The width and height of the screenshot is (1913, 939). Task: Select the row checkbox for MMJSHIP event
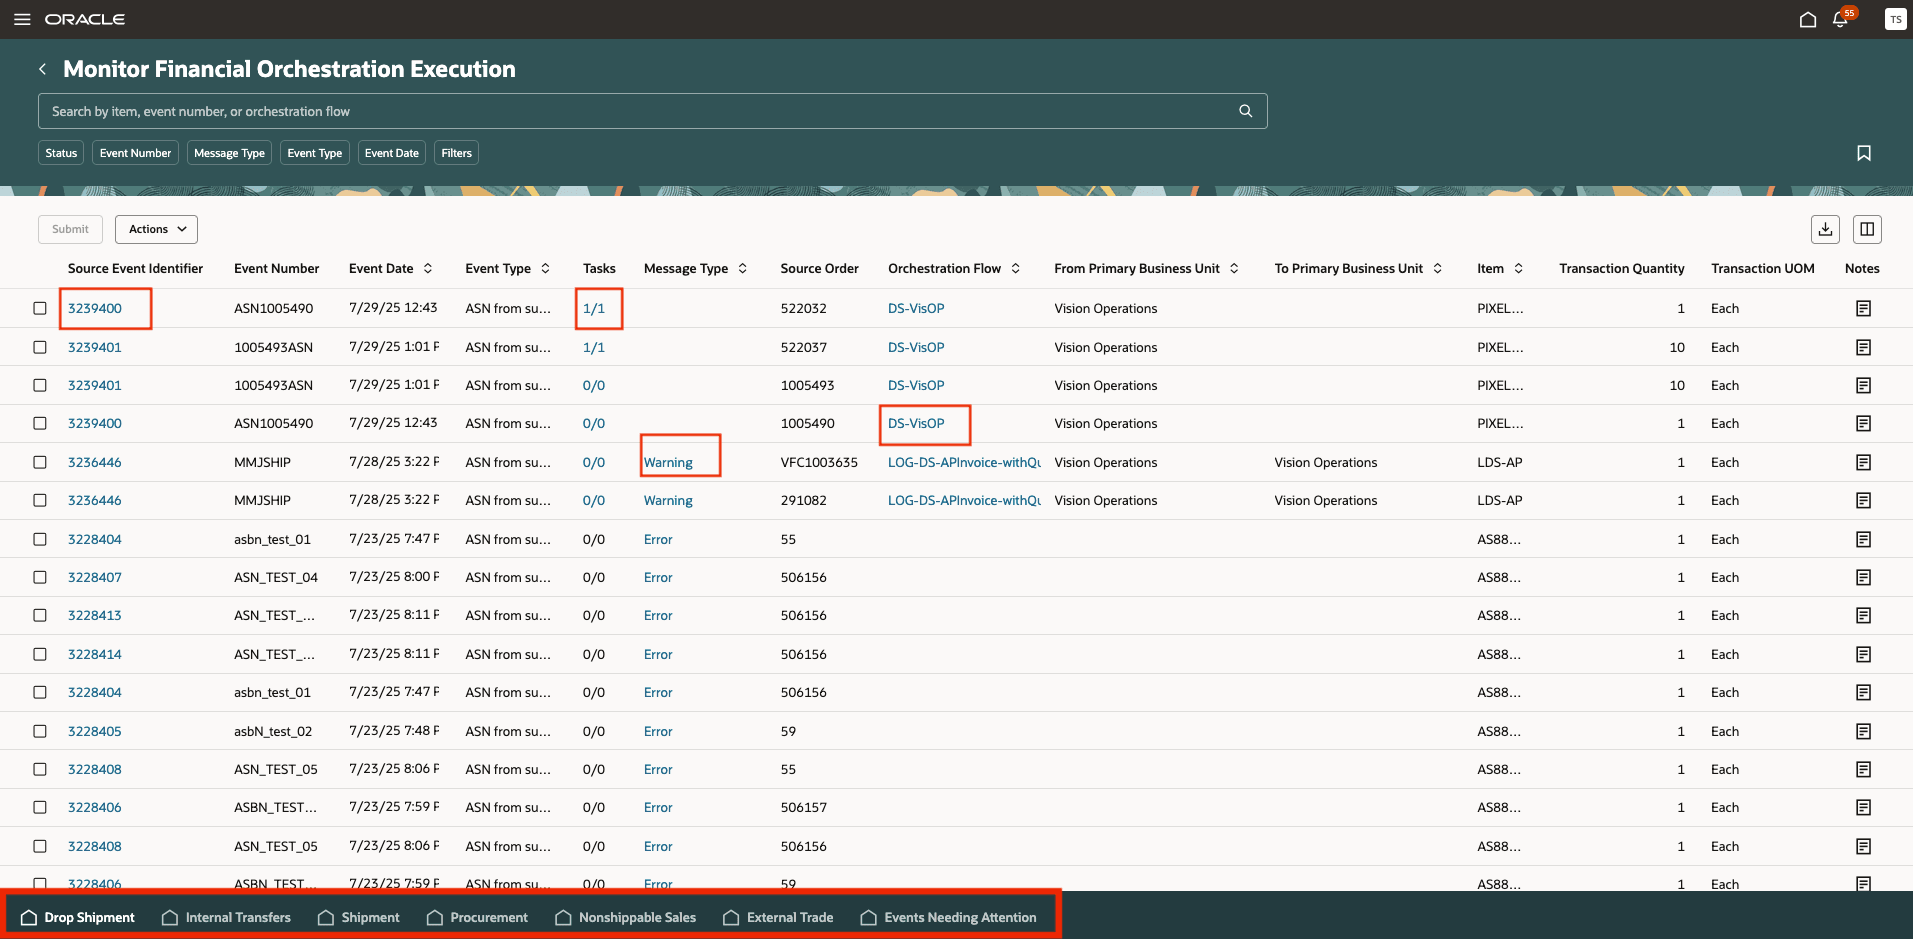click(x=40, y=462)
